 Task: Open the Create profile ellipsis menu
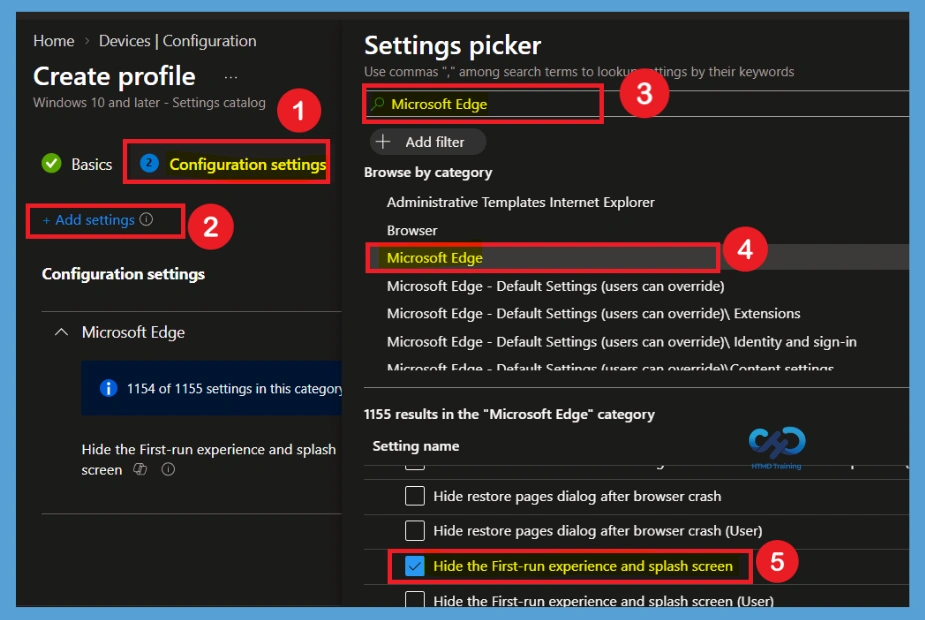(x=231, y=77)
